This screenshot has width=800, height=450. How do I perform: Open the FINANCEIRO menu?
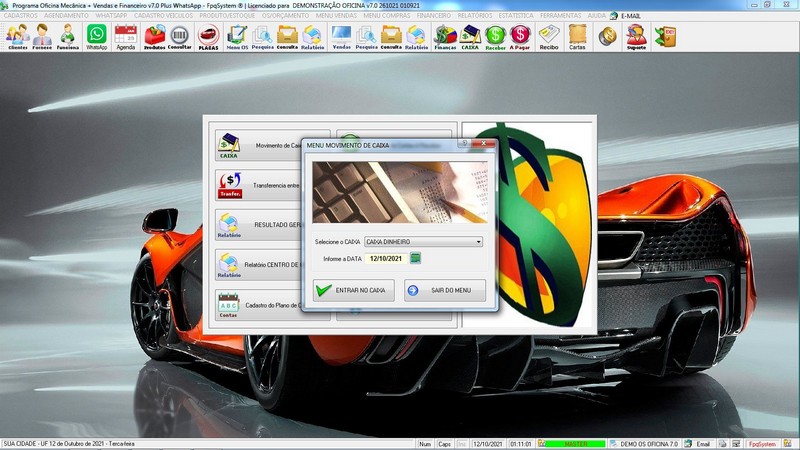434,16
